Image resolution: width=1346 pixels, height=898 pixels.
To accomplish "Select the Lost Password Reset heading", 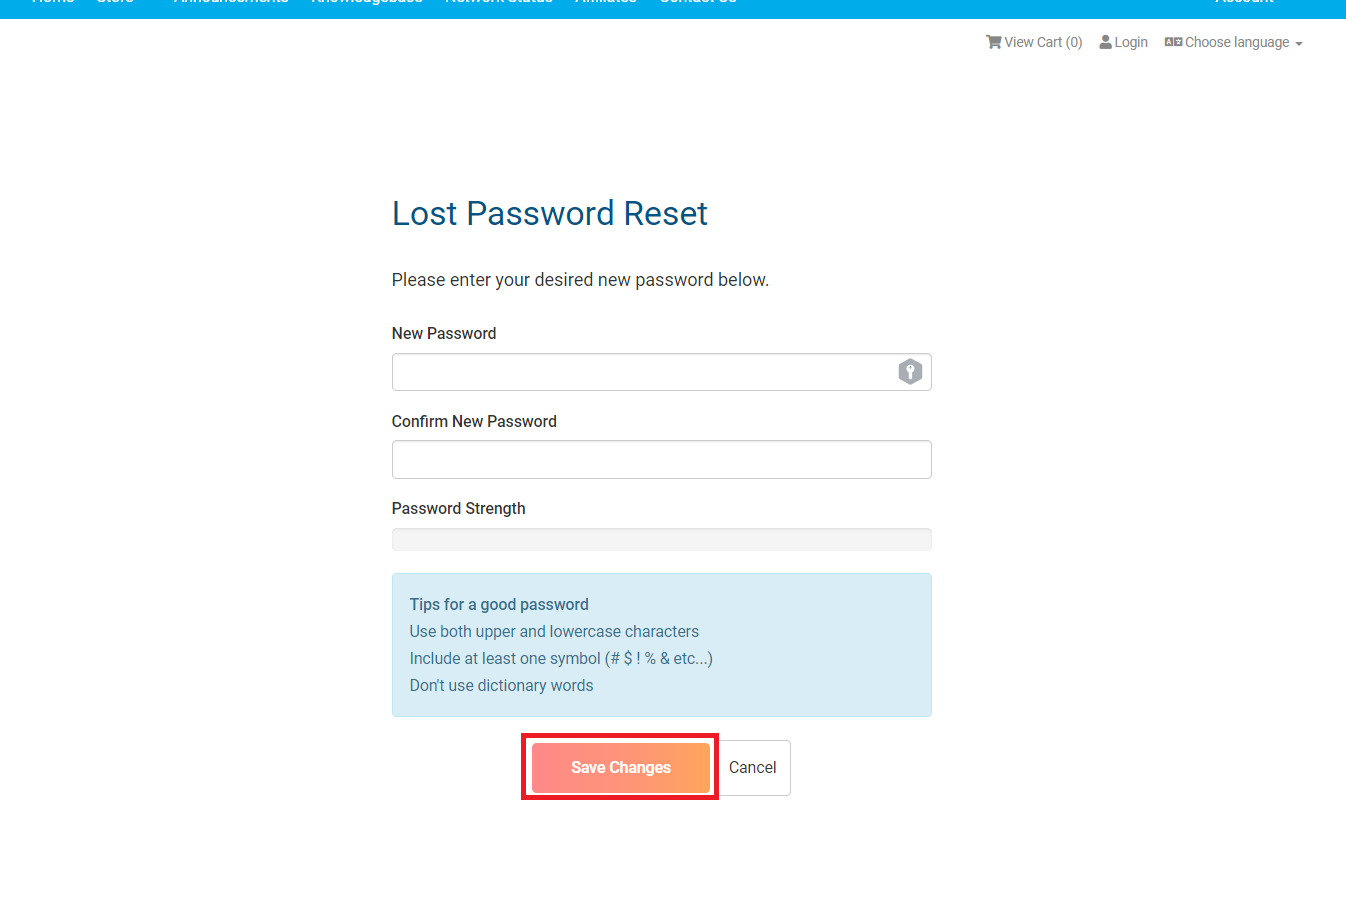I will (550, 213).
